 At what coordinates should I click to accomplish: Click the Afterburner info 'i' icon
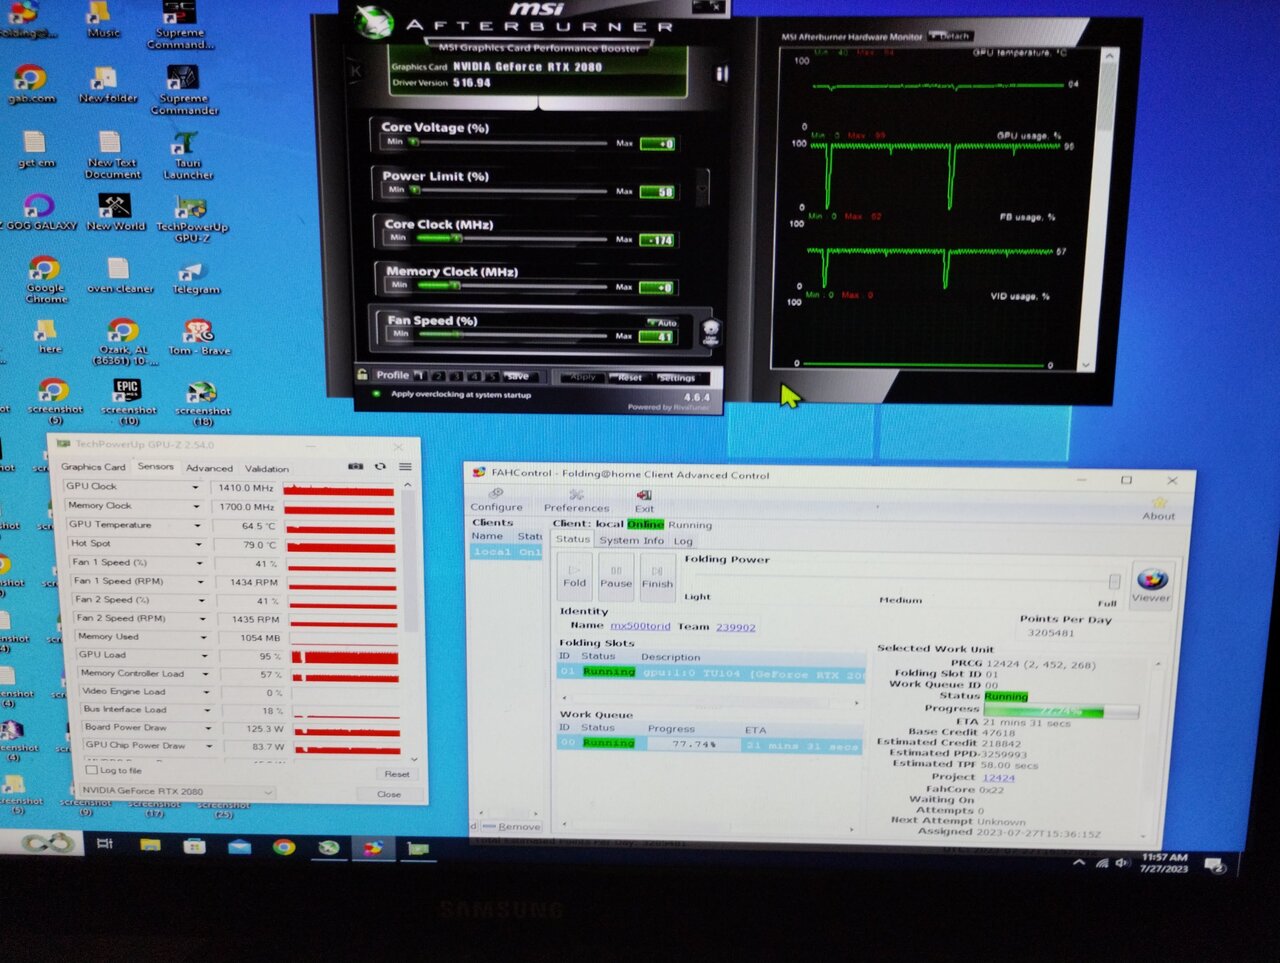(x=721, y=74)
